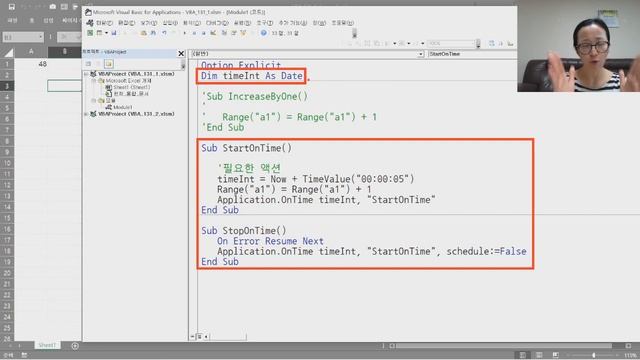Screen dimensions: 640x360
Task: Open the 도움말(H) menu
Action: point(342,23)
